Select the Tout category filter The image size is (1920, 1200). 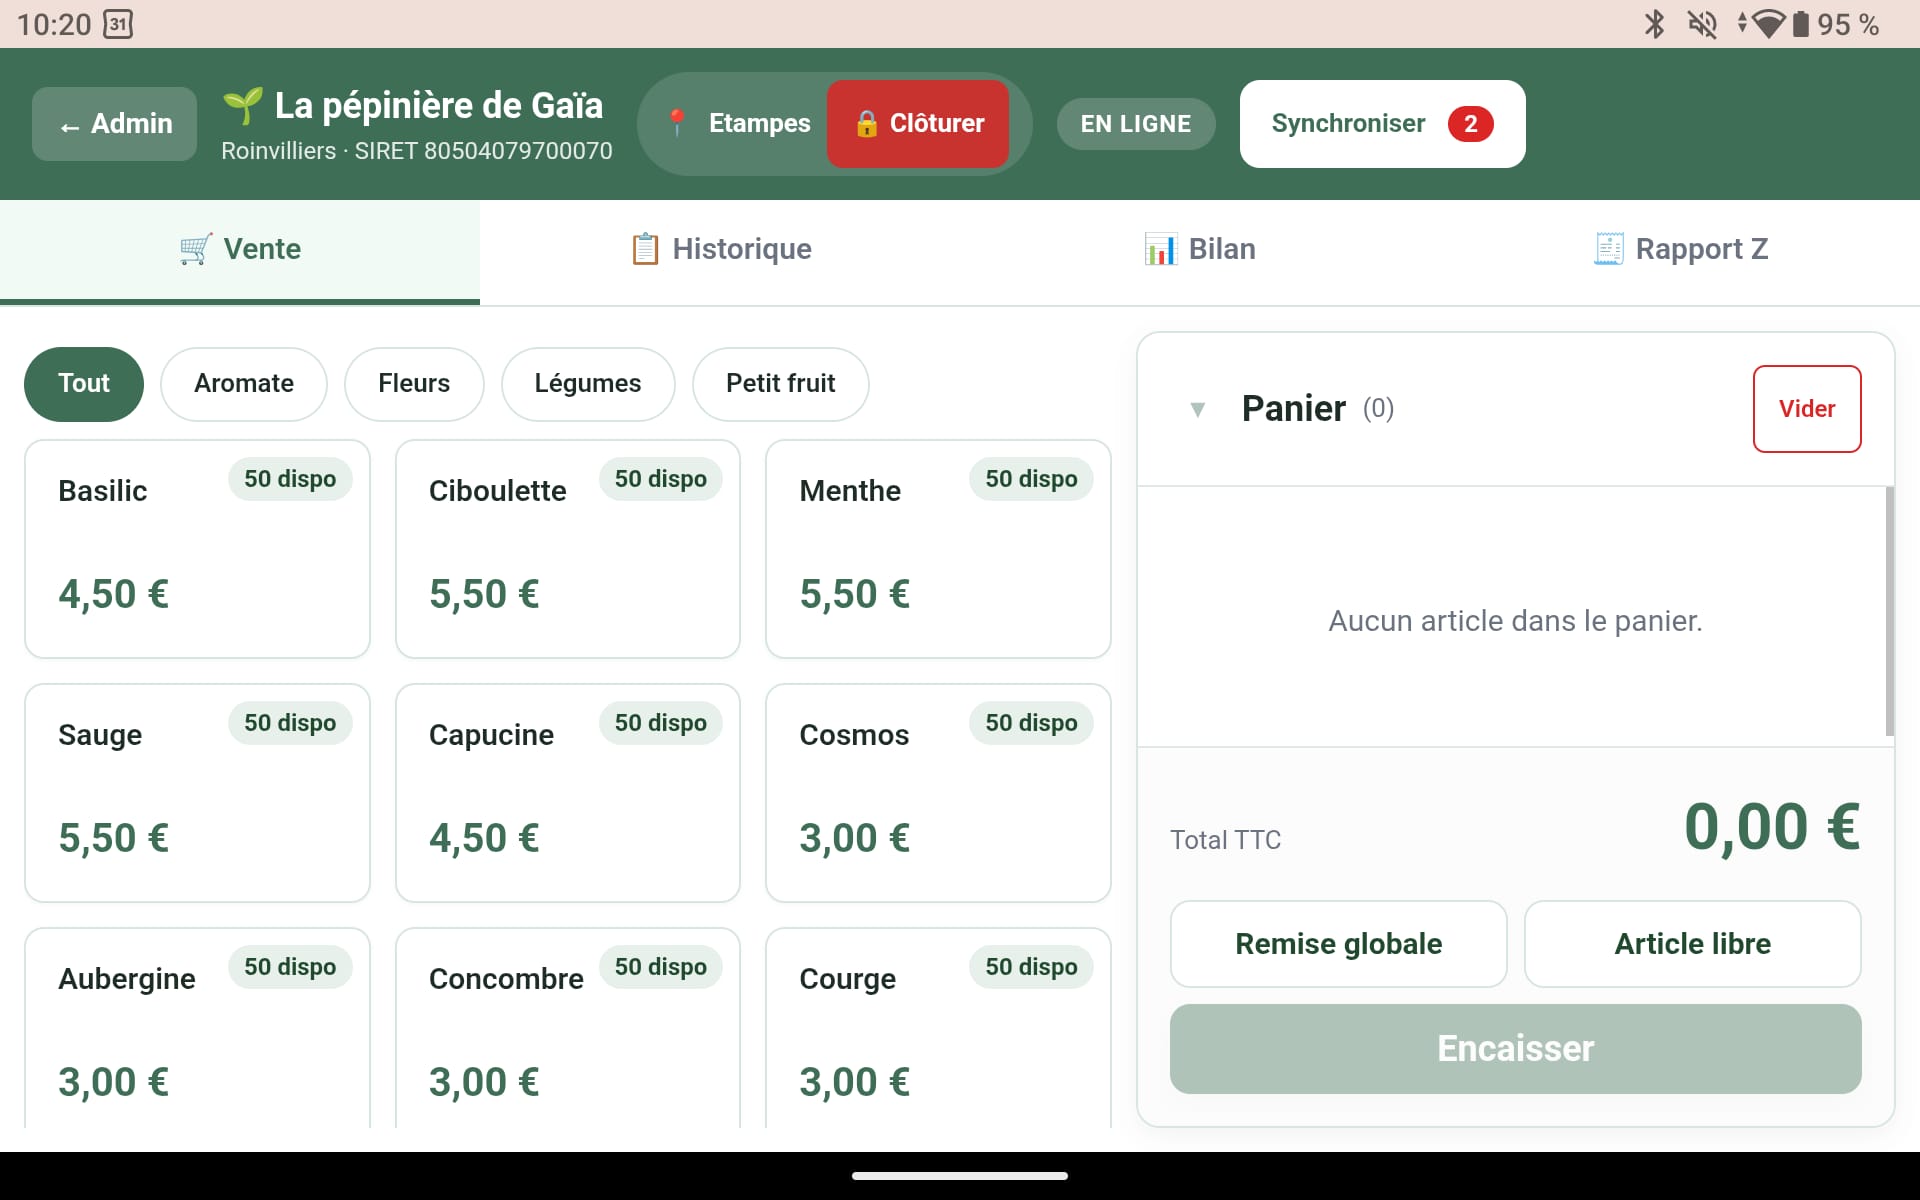[x=84, y=384]
